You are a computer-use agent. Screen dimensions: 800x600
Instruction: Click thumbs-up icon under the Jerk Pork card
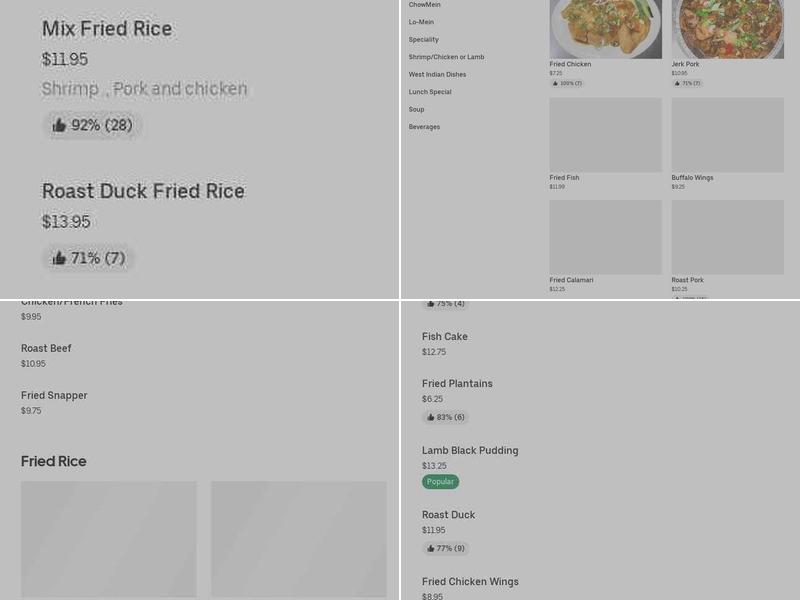click(x=677, y=83)
